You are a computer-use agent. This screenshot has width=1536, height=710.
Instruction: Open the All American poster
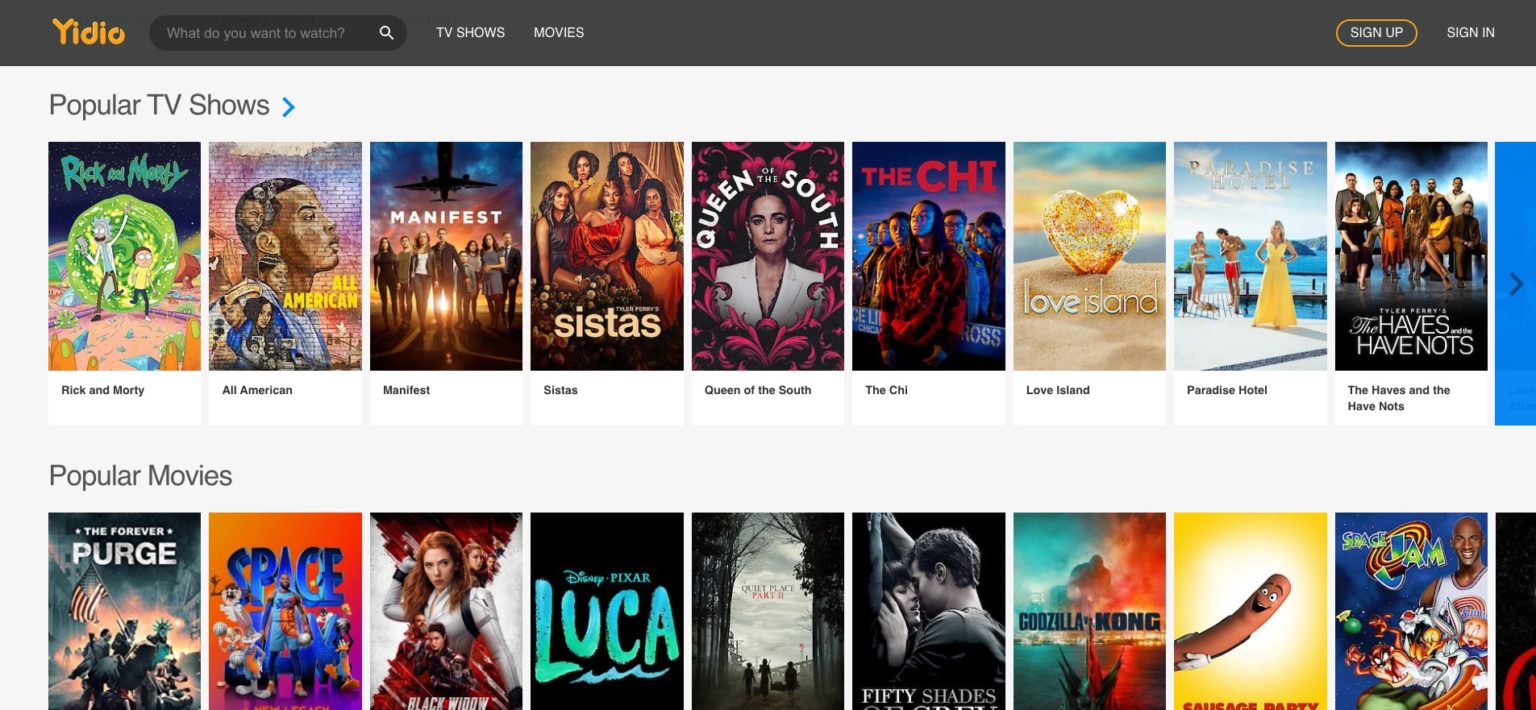click(x=285, y=255)
